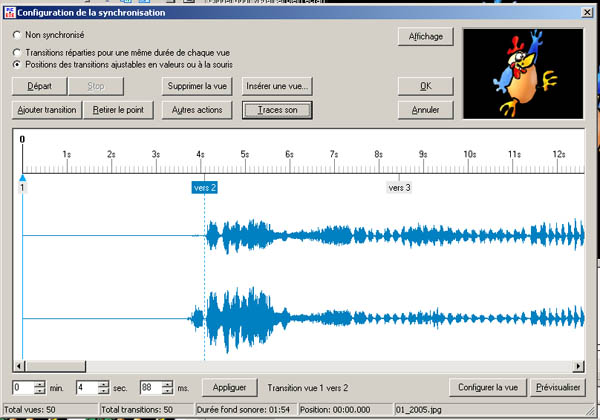Increase milliseconds with the up spinner arrow

pos(167,384)
